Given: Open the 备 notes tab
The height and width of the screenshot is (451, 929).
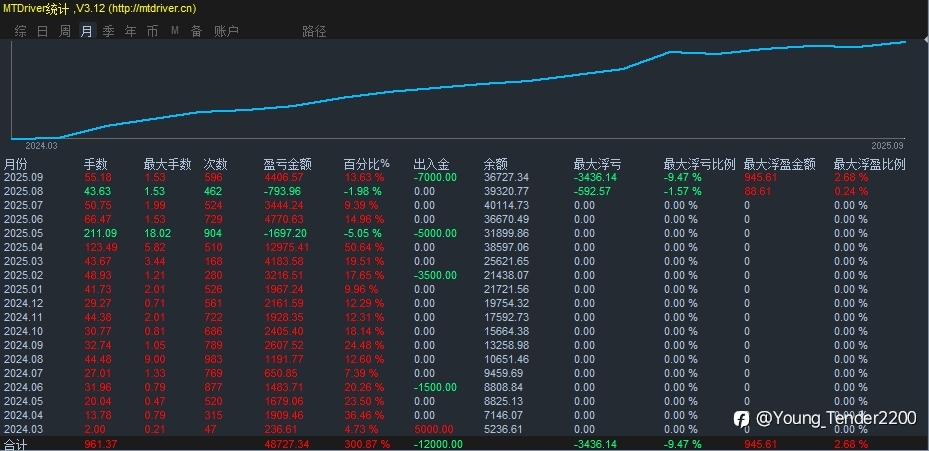Looking at the screenshot, I should (196, 31).
